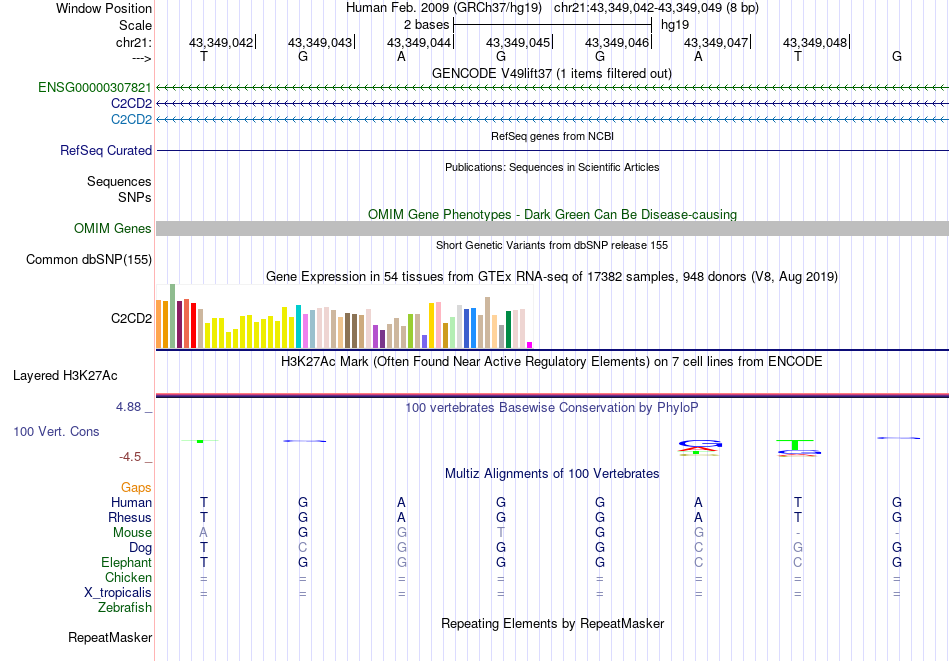The height and width of the screenshot is (661, 950).
Task: Click the Gene Expression in 54 tissues title
Action: click(x=552, y=276)
